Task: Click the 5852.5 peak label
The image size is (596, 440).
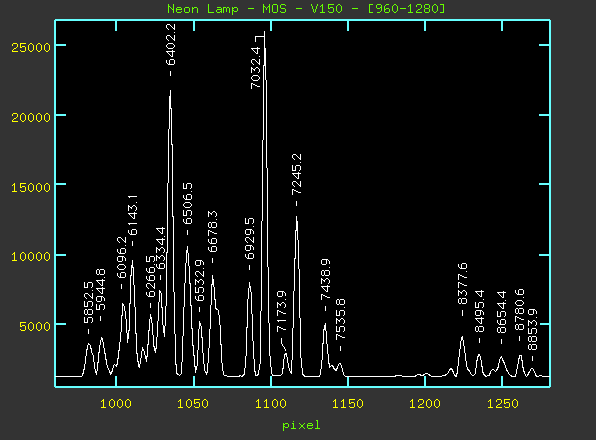Action: [x=88, y=302]
